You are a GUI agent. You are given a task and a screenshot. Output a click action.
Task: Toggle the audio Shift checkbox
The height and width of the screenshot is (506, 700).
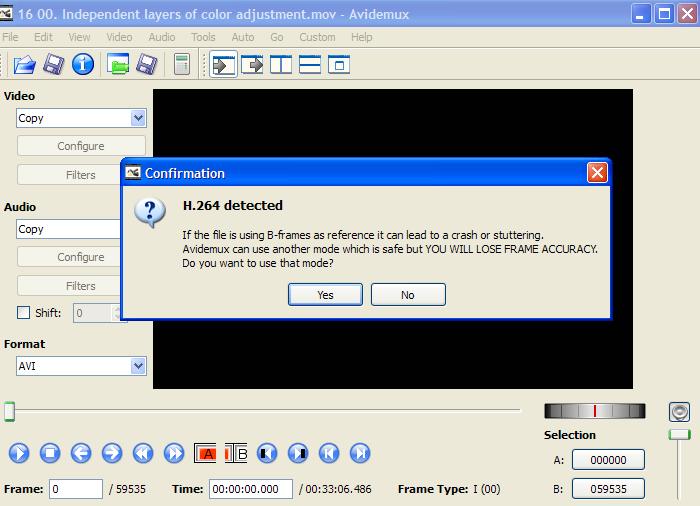pos(23,313)
